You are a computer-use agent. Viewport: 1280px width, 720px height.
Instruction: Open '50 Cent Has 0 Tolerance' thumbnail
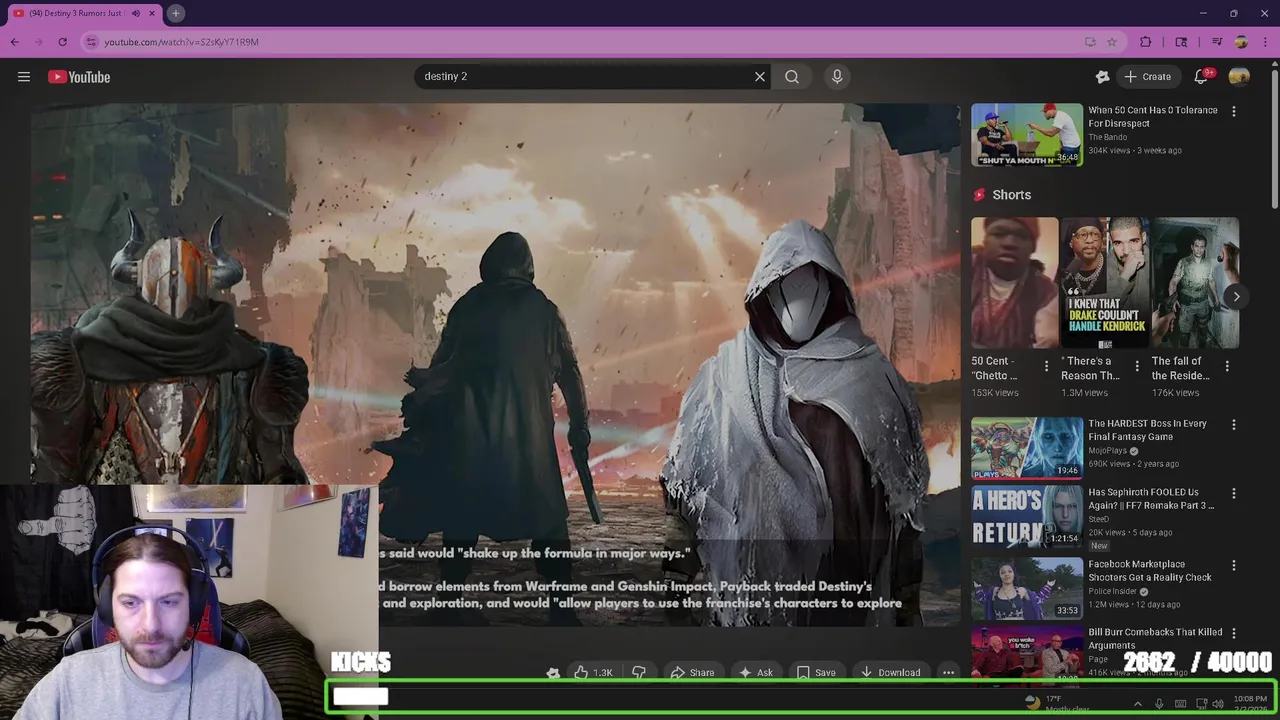[x=1027, y=134]
